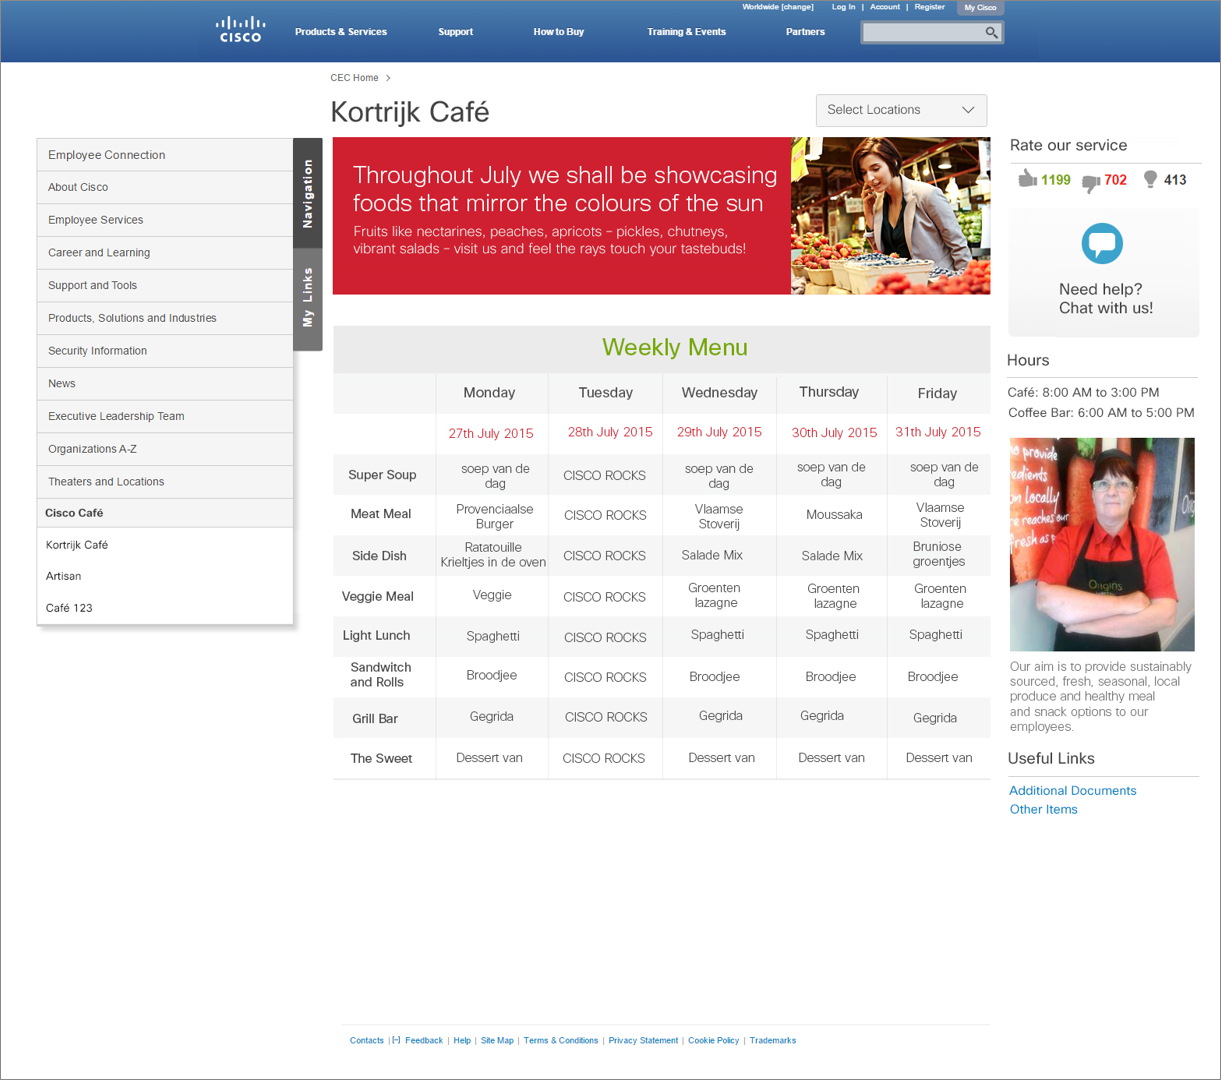Viewport: 1221px width, 1080px height.
Task: Select Security Information in navigation
Action: point(165,351)
